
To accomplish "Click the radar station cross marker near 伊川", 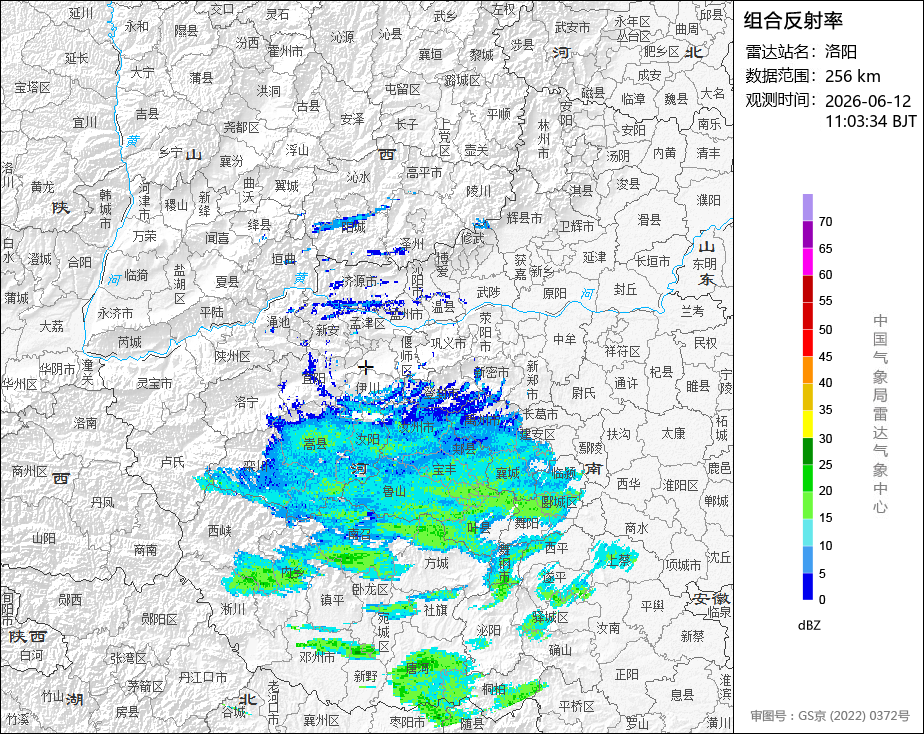I will 366,368.
